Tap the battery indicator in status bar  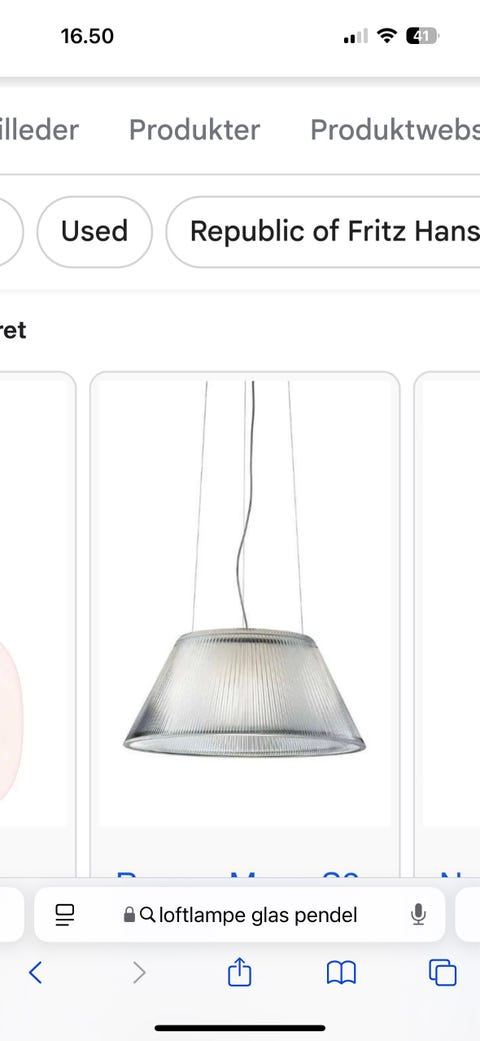[422, 36]
